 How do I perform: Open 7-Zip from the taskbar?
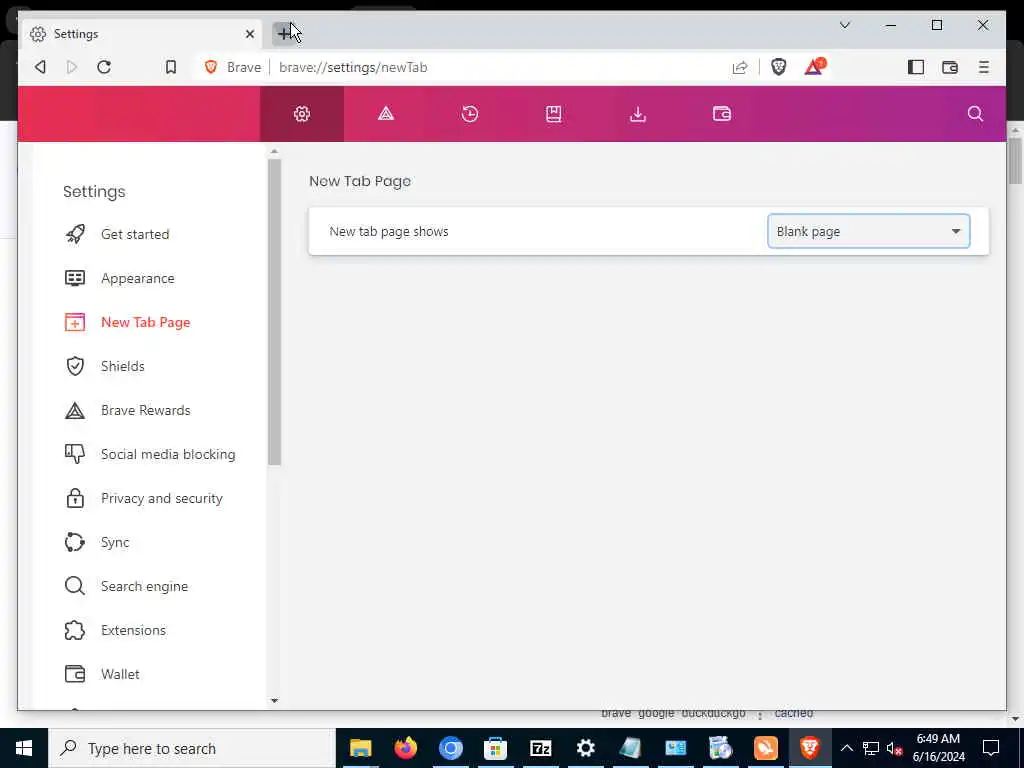541,748
